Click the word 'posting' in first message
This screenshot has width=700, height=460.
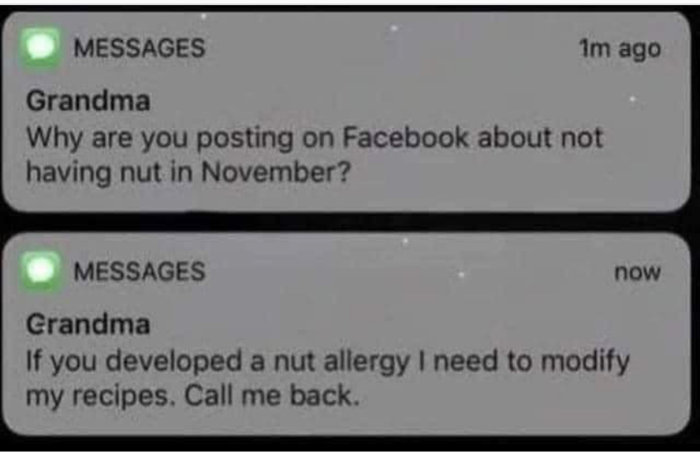point(245,139)
